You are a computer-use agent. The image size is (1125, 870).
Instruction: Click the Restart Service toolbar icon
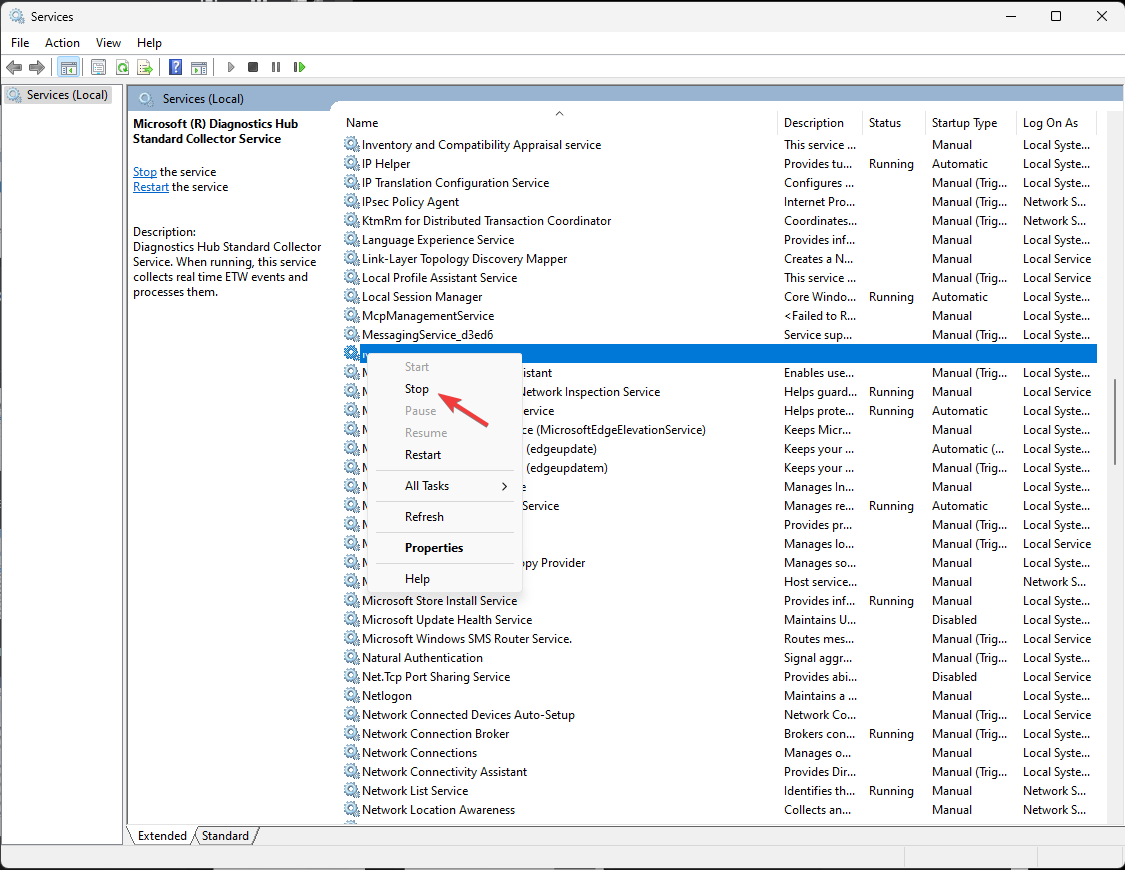tap(299, 67)
